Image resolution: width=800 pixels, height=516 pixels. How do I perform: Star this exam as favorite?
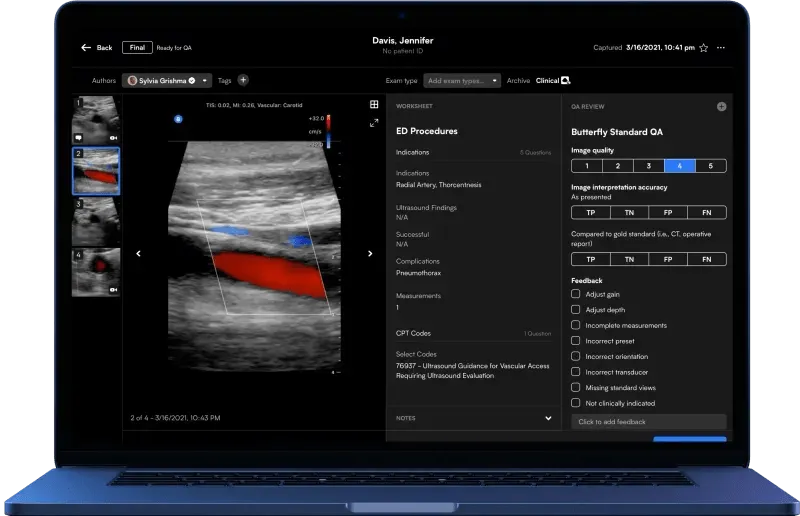tap(704, 48)
